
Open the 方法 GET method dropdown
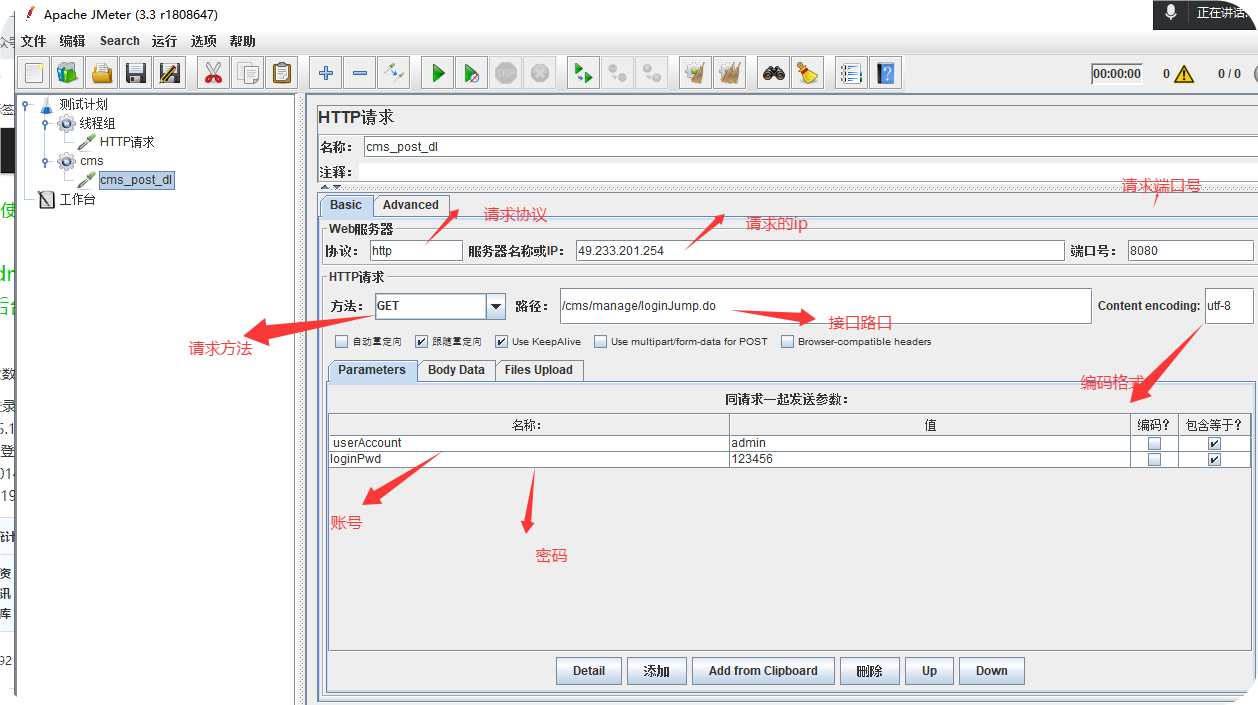click(496, 306)
